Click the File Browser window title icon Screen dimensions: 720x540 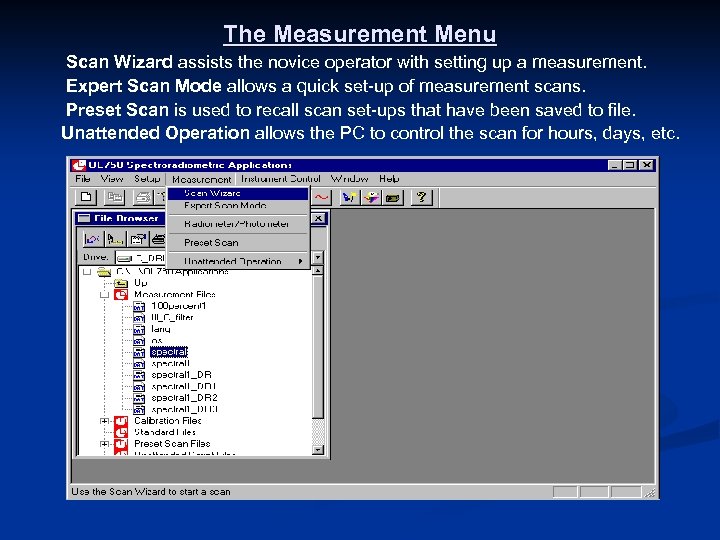click(84, 218)
